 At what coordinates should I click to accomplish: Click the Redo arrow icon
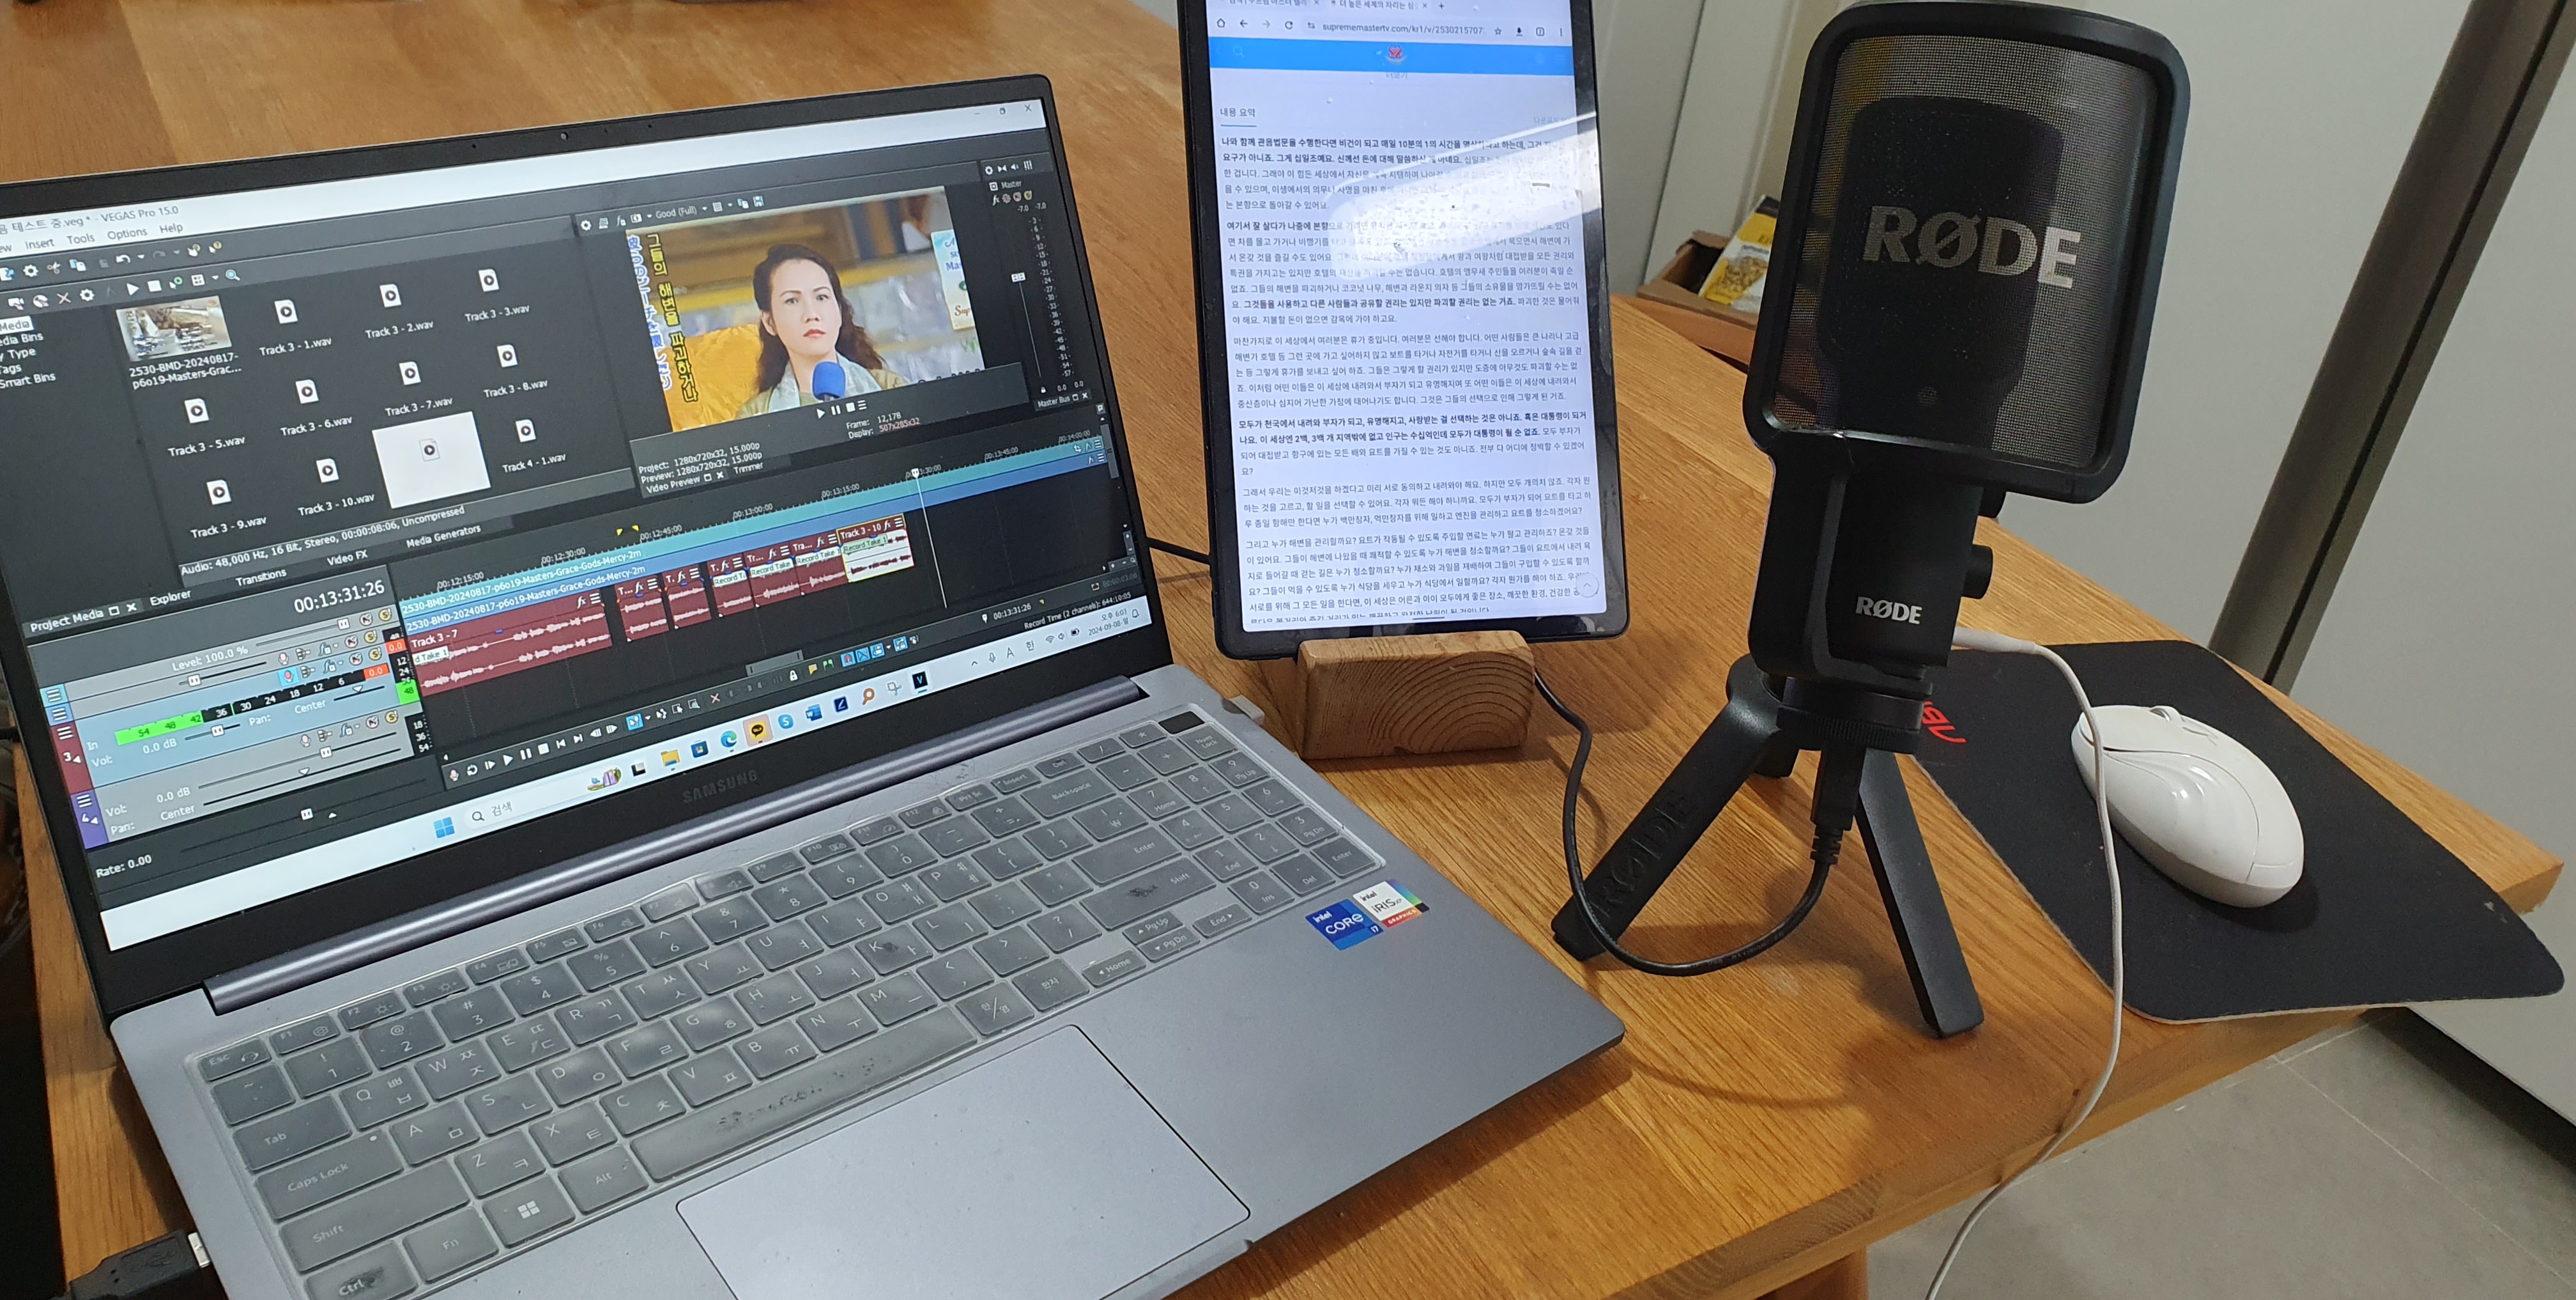pyautogui.click(x=158, y=255)
